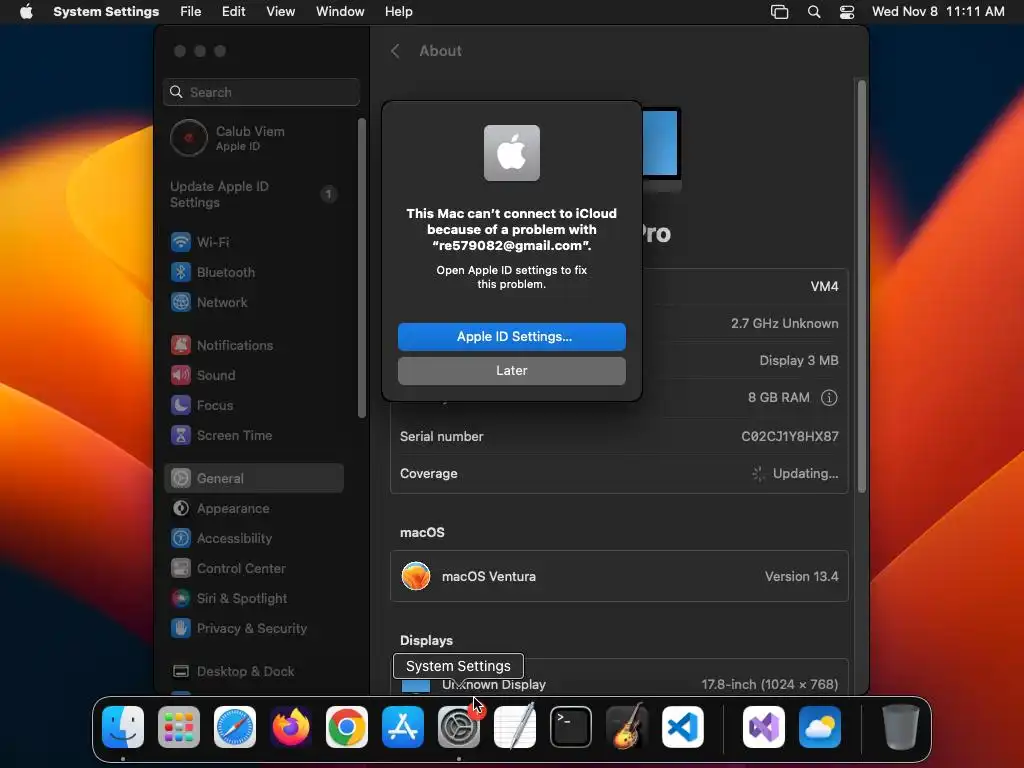
Task: Open Notifications settings icon
Action: (x=181, y=345)
